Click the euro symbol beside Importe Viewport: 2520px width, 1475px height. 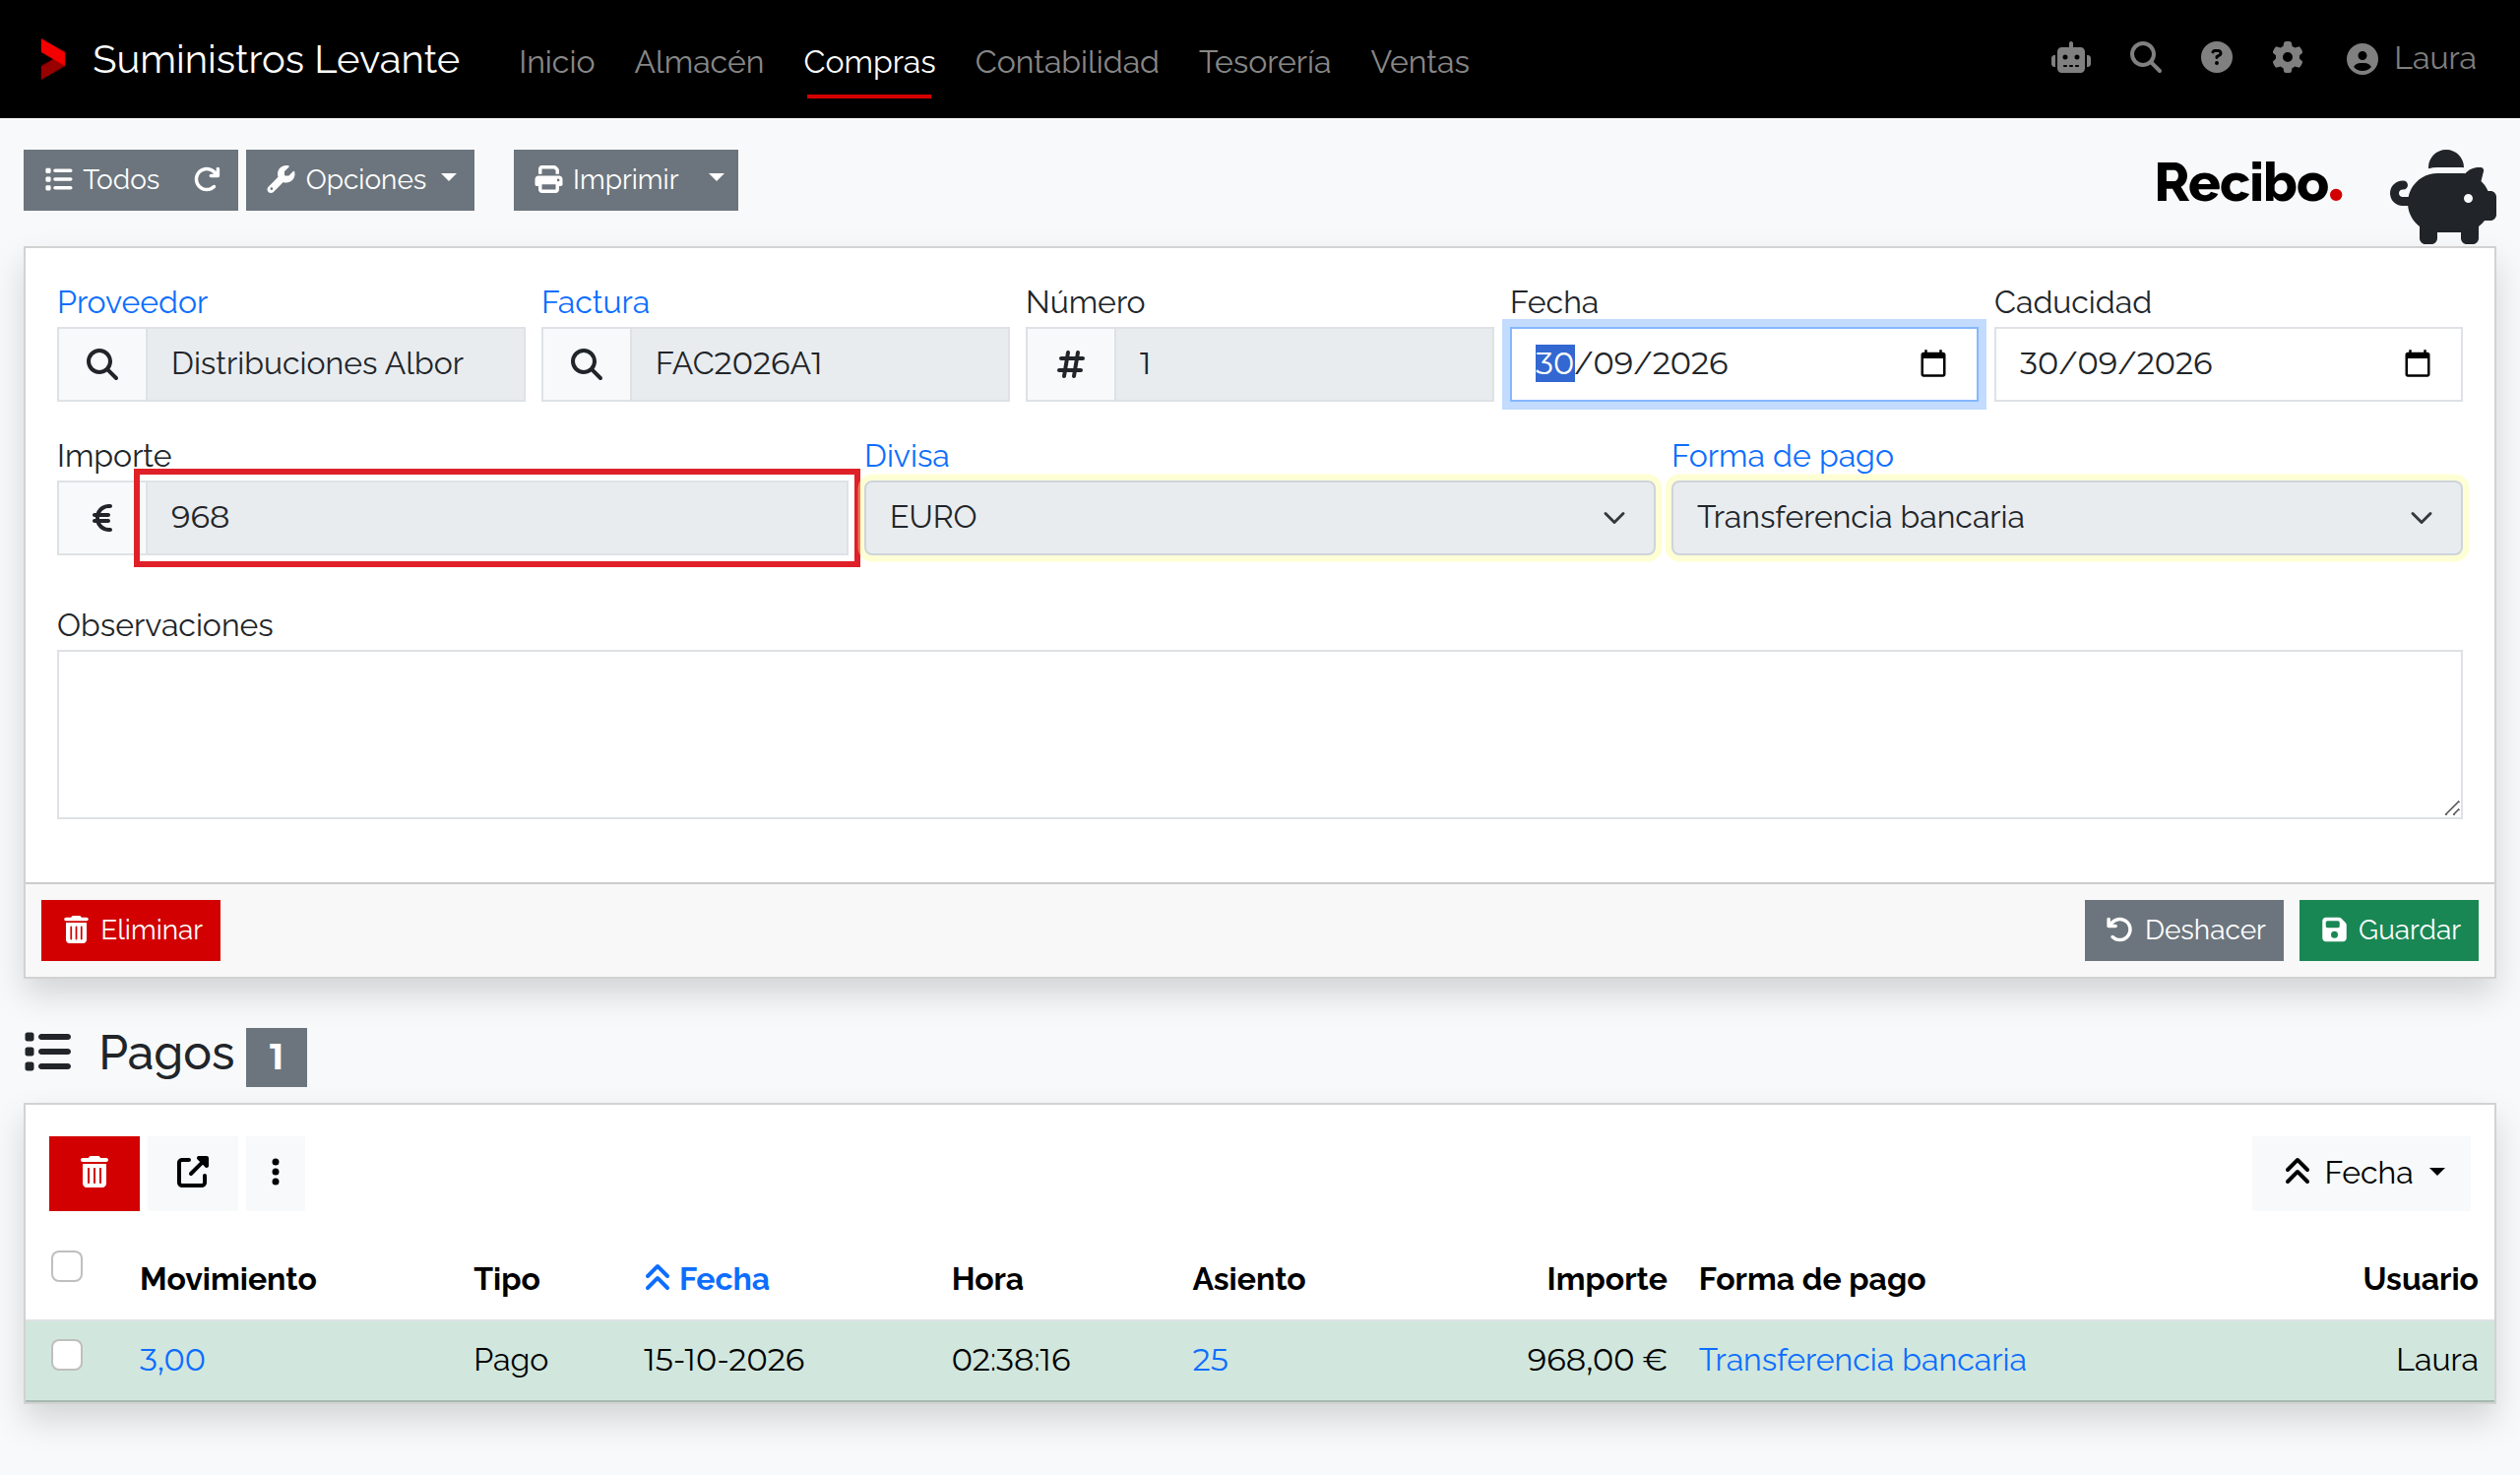[x=101, y=518]
